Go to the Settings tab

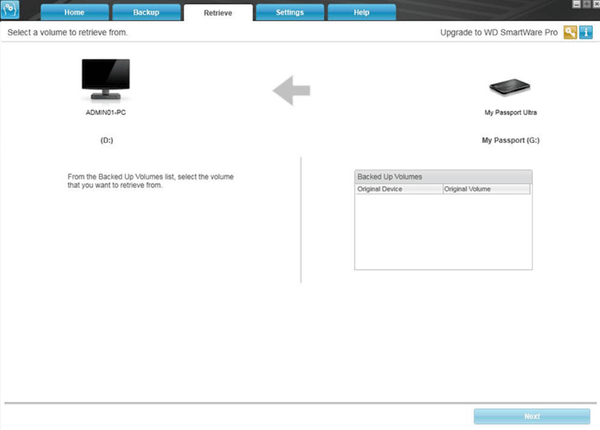tap(289, 12)
